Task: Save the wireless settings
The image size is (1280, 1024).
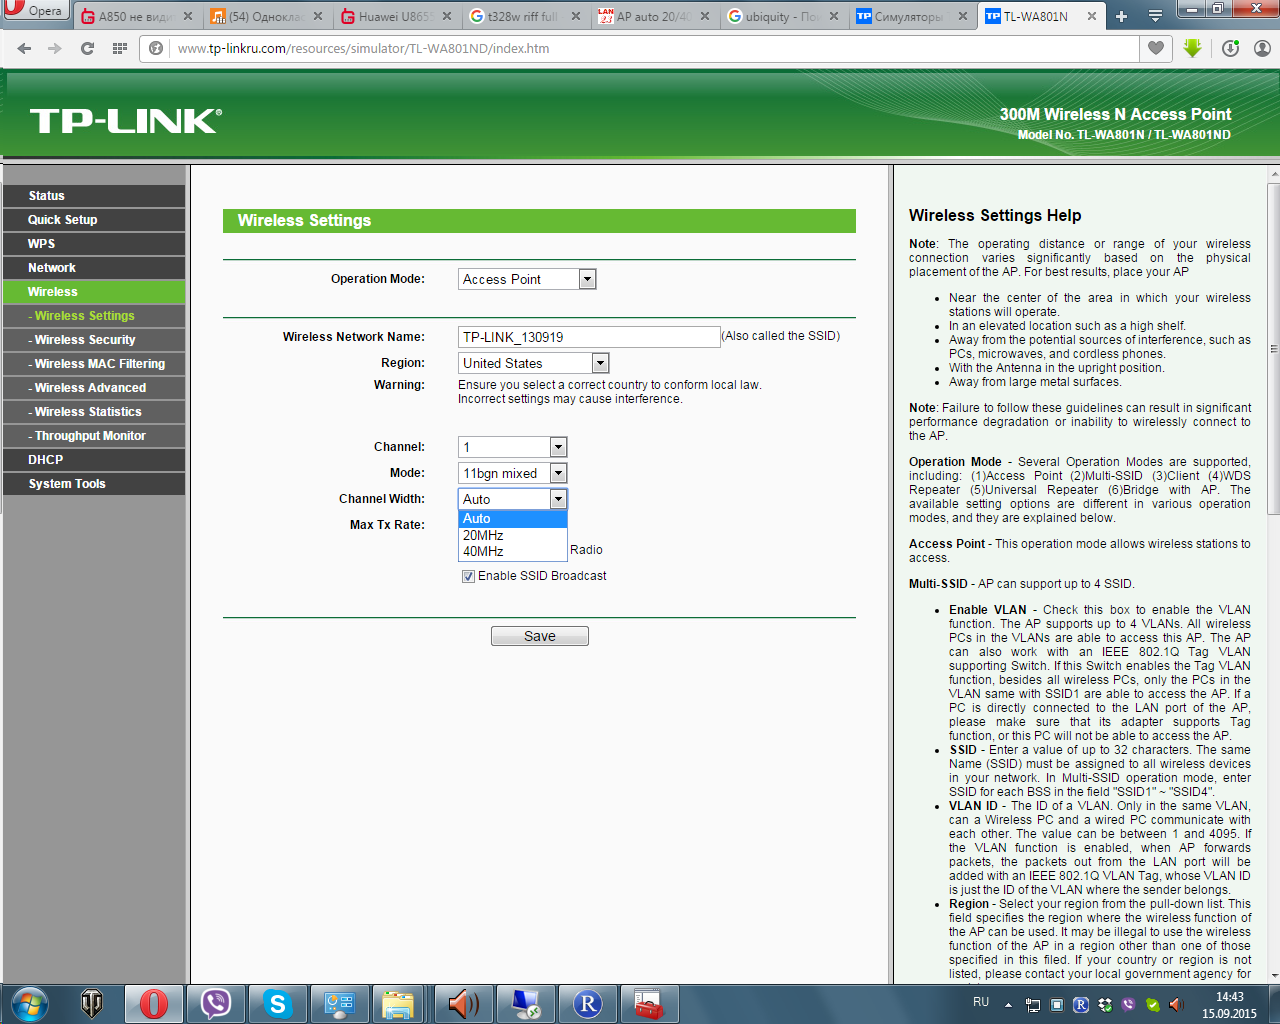Action: click(540, 636)
